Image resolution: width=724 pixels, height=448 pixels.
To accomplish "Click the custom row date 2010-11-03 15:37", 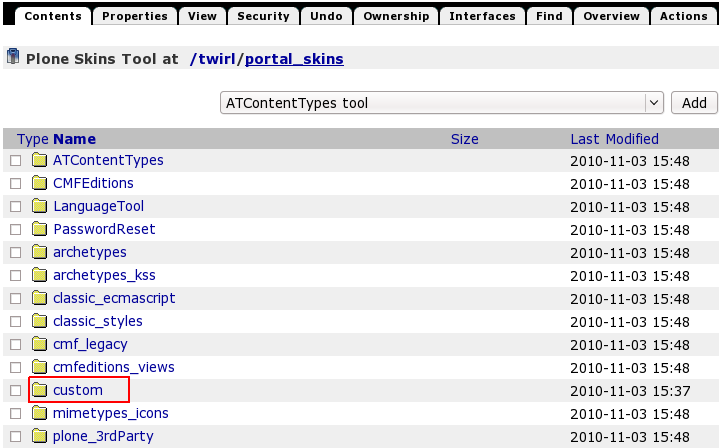I will click(x=630, y=391).
